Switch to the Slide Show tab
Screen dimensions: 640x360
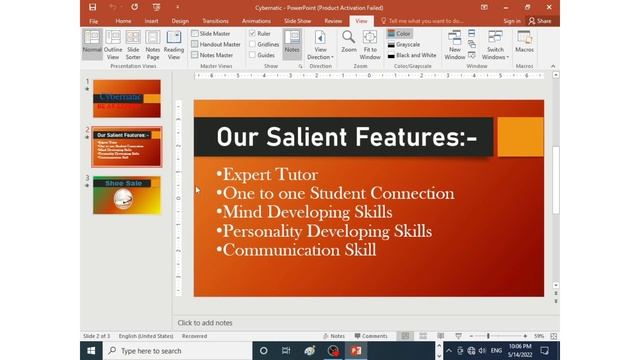[298, 21]
